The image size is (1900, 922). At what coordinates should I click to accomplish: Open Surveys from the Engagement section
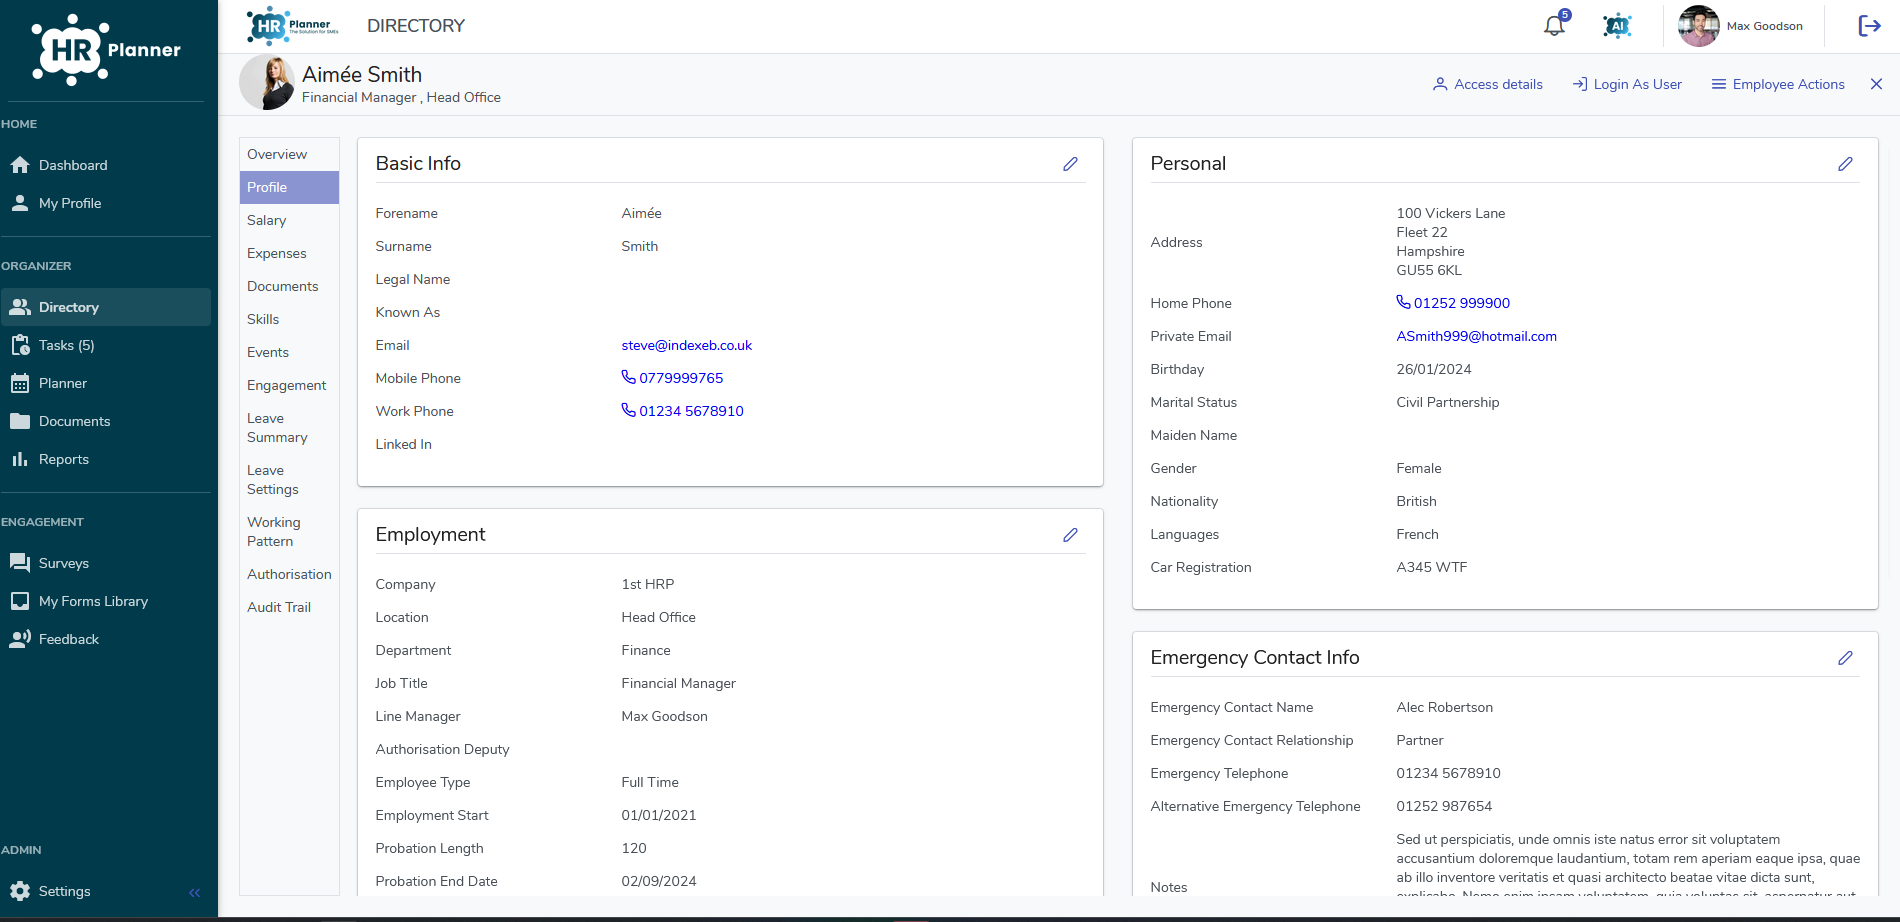[64, 563]
